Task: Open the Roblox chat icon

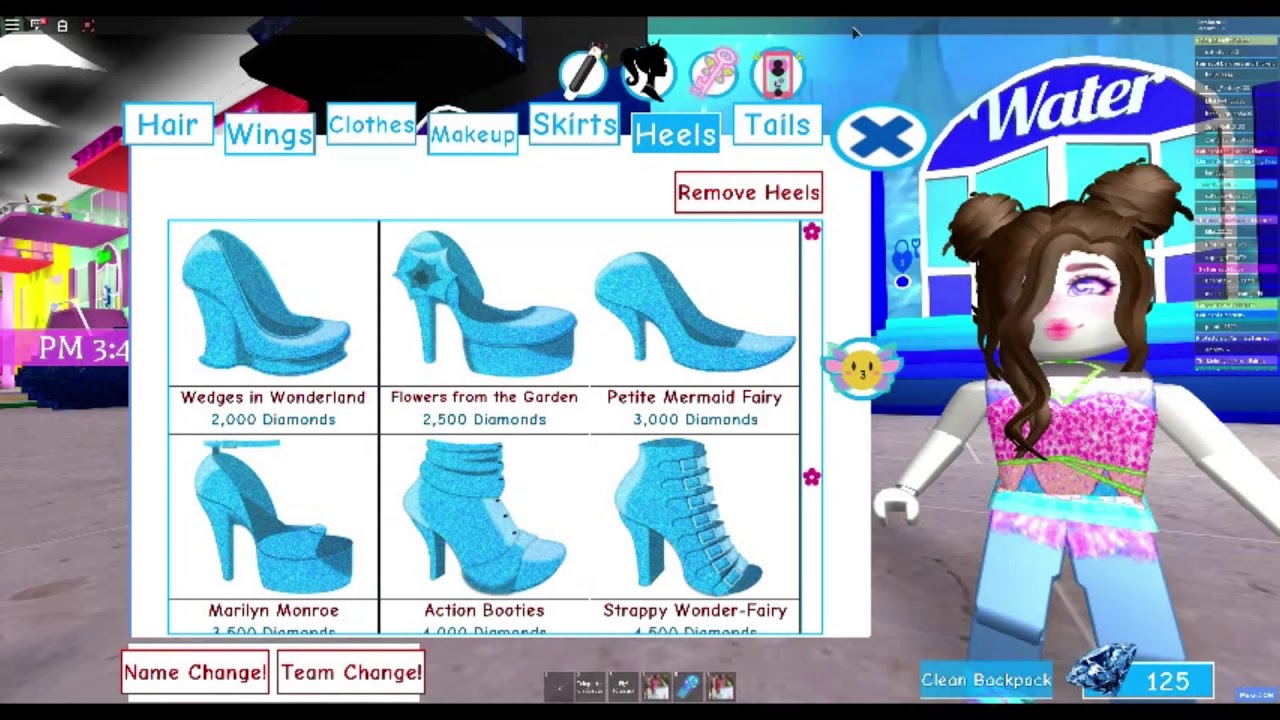Action: (37, 25)
